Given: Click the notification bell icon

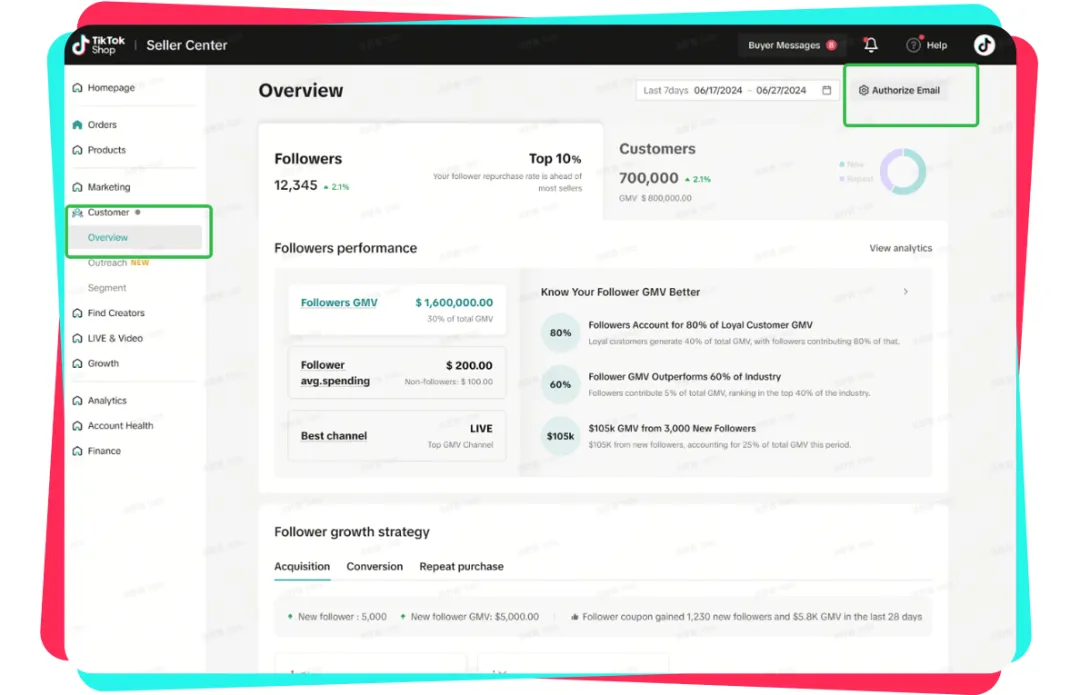Looking at the screenshot, I should (871, 45).
